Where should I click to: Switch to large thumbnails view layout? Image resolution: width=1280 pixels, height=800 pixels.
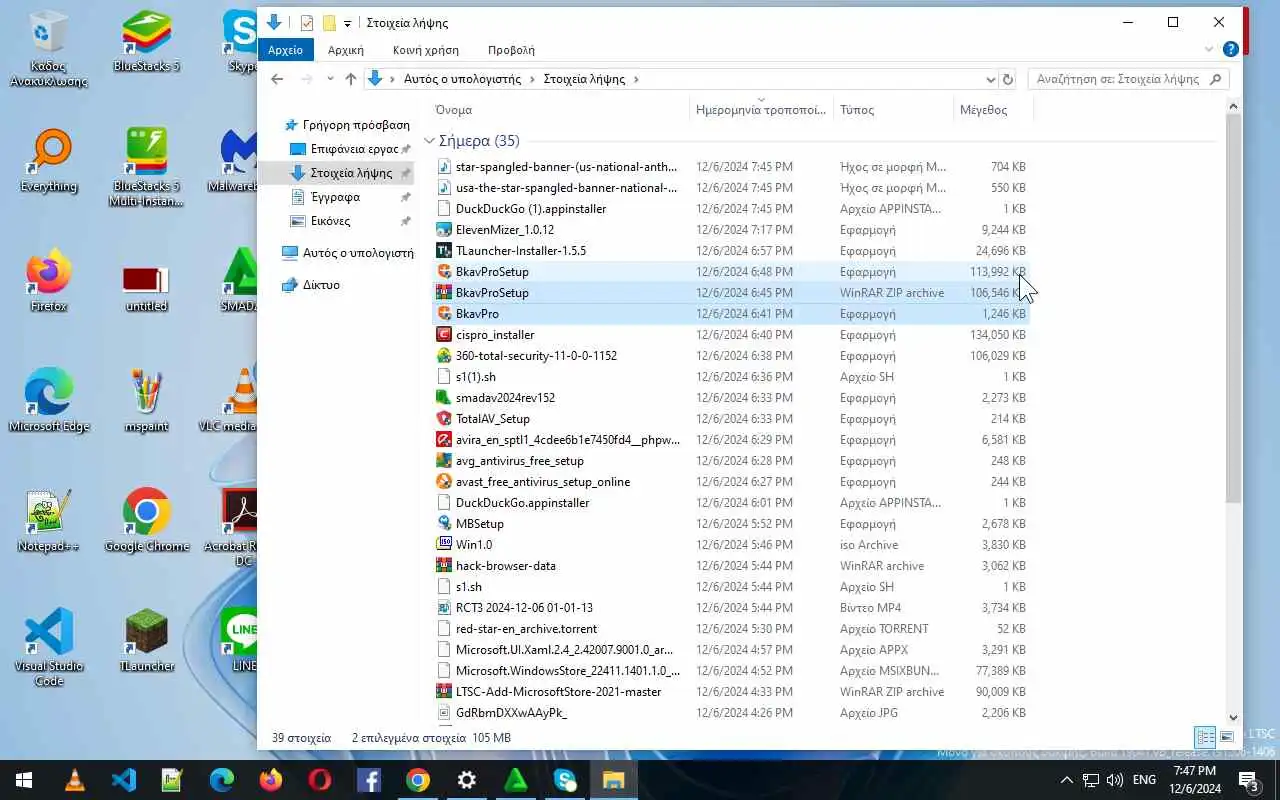1226,737
